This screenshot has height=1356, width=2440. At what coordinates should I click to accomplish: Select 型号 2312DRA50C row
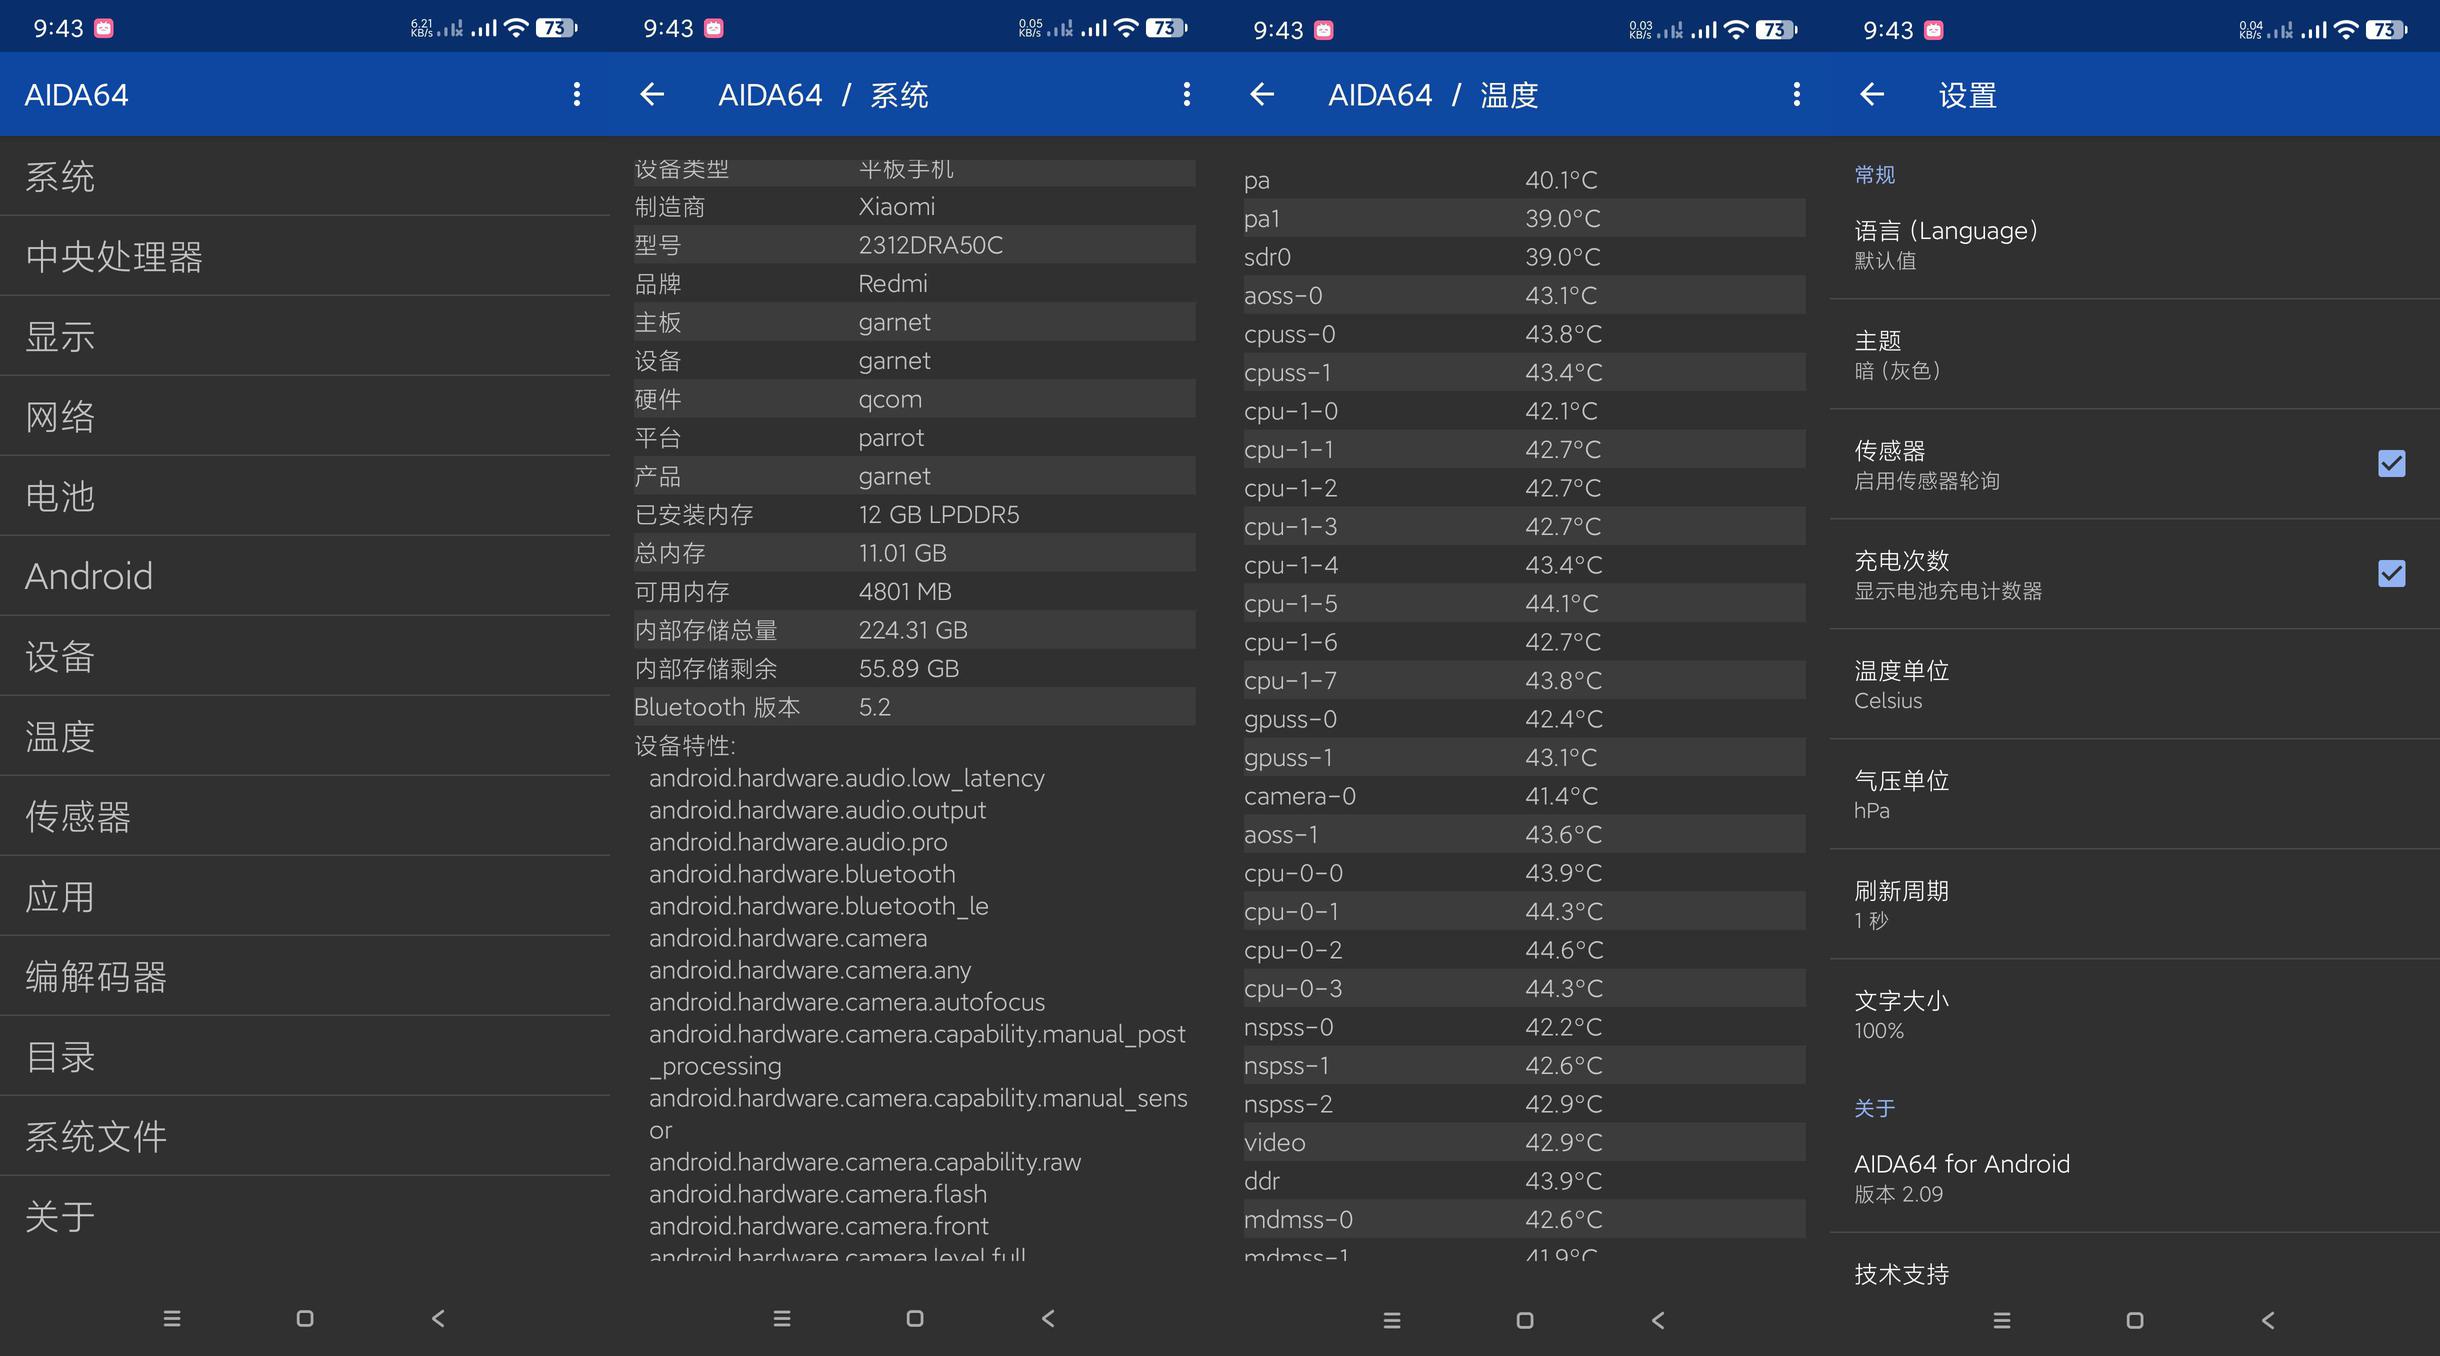click(x=915, y=245)
